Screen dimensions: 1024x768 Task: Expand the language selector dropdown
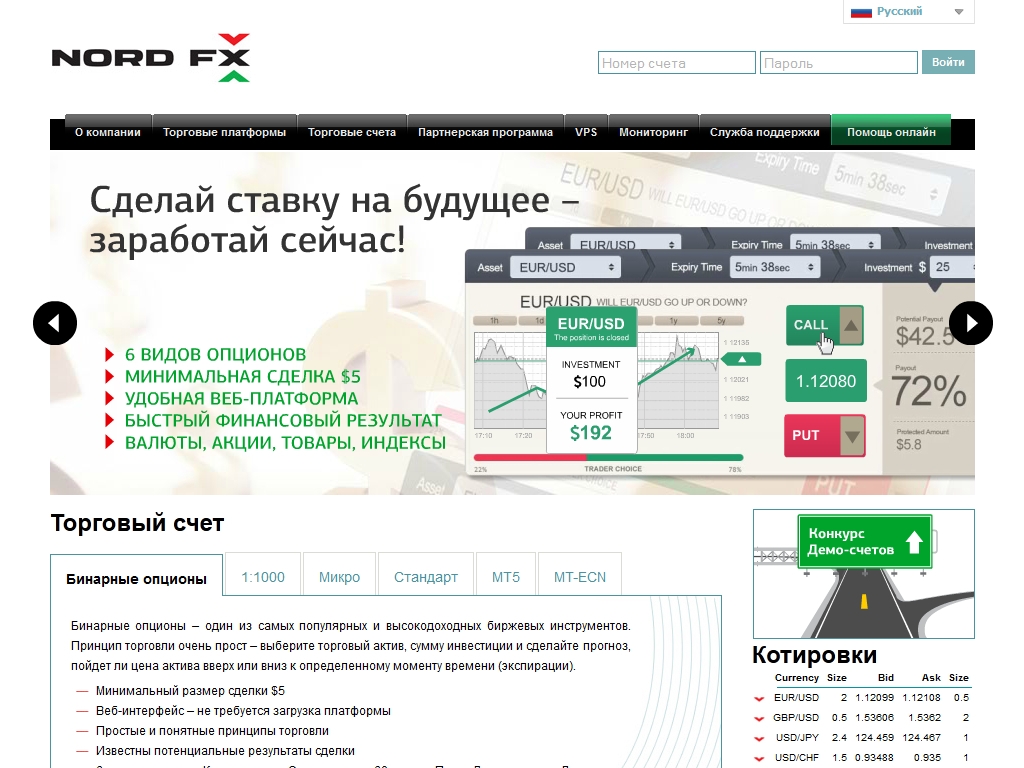(x=958, y=12)
